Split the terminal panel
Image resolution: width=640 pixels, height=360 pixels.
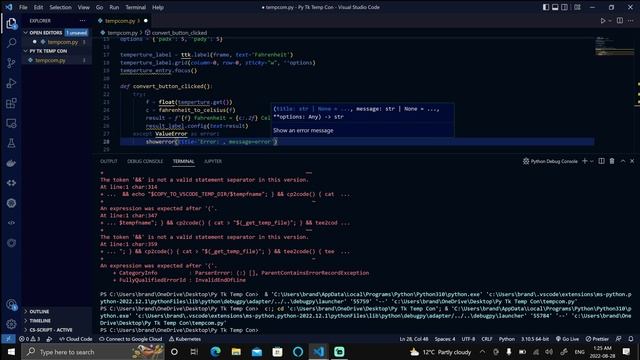(601, 161)
